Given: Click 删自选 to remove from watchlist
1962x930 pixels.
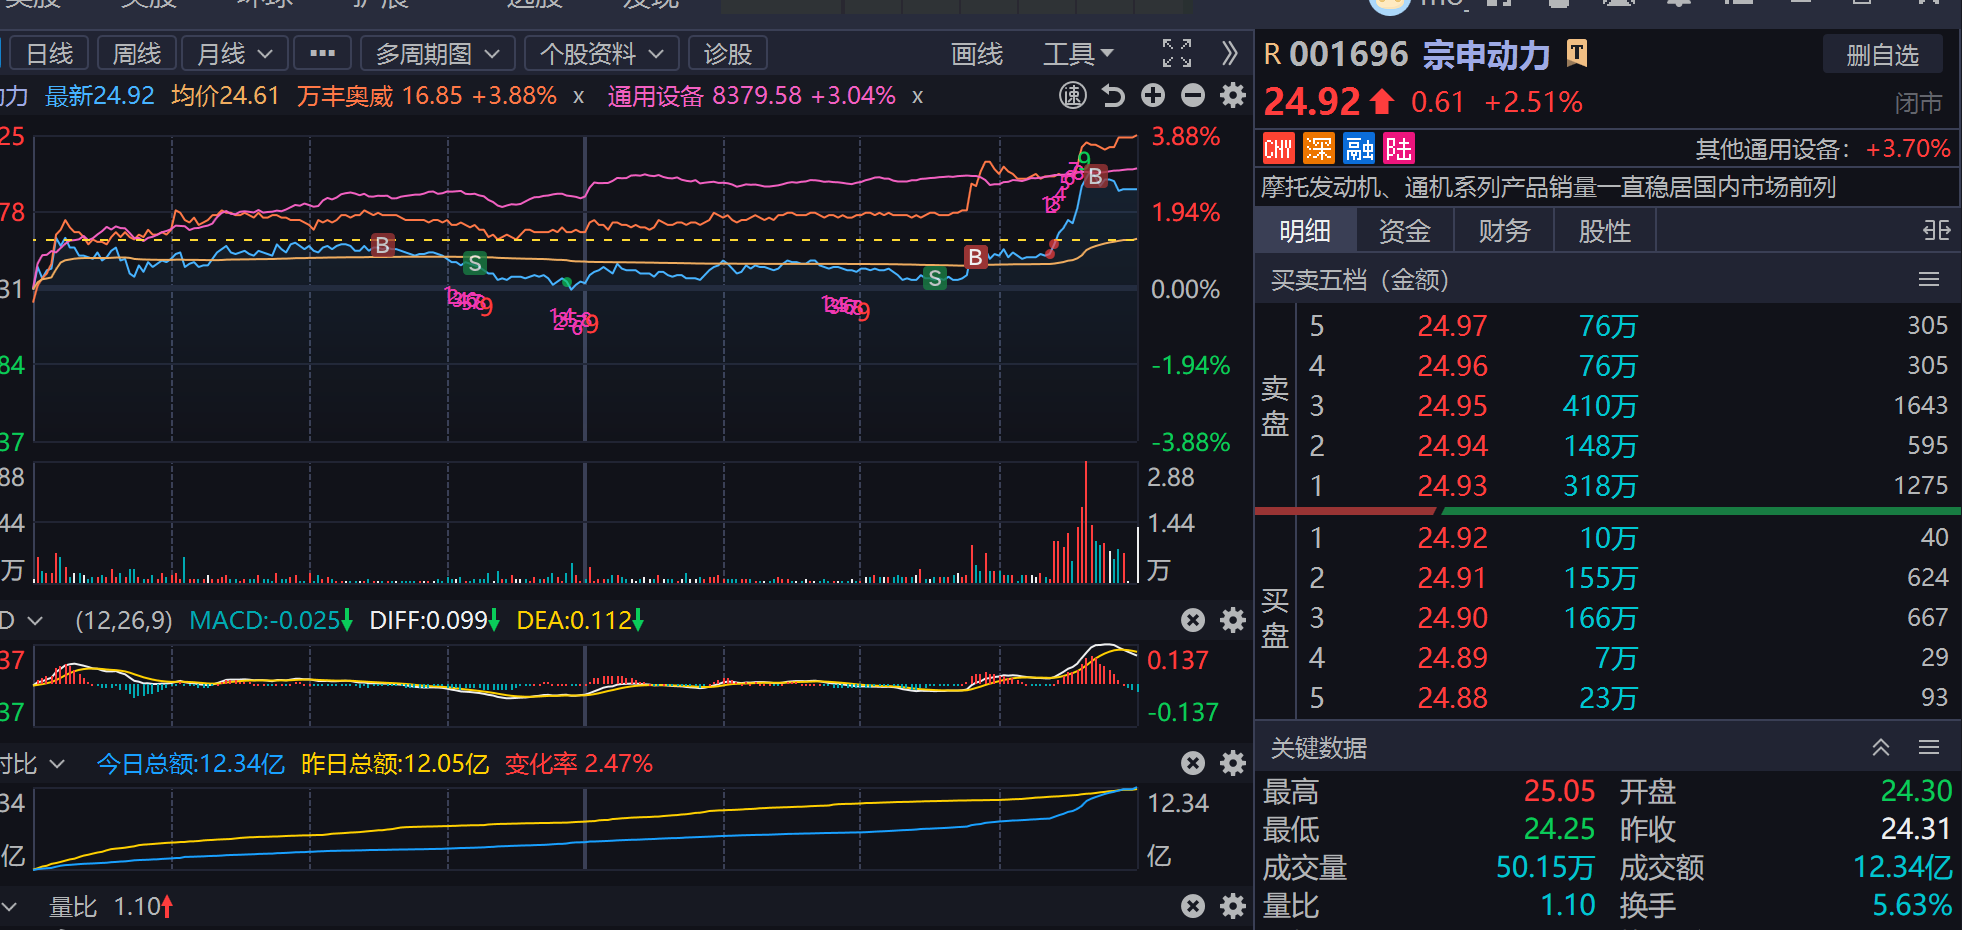Looking at the screenshot, I should (x=1882, y=55).
